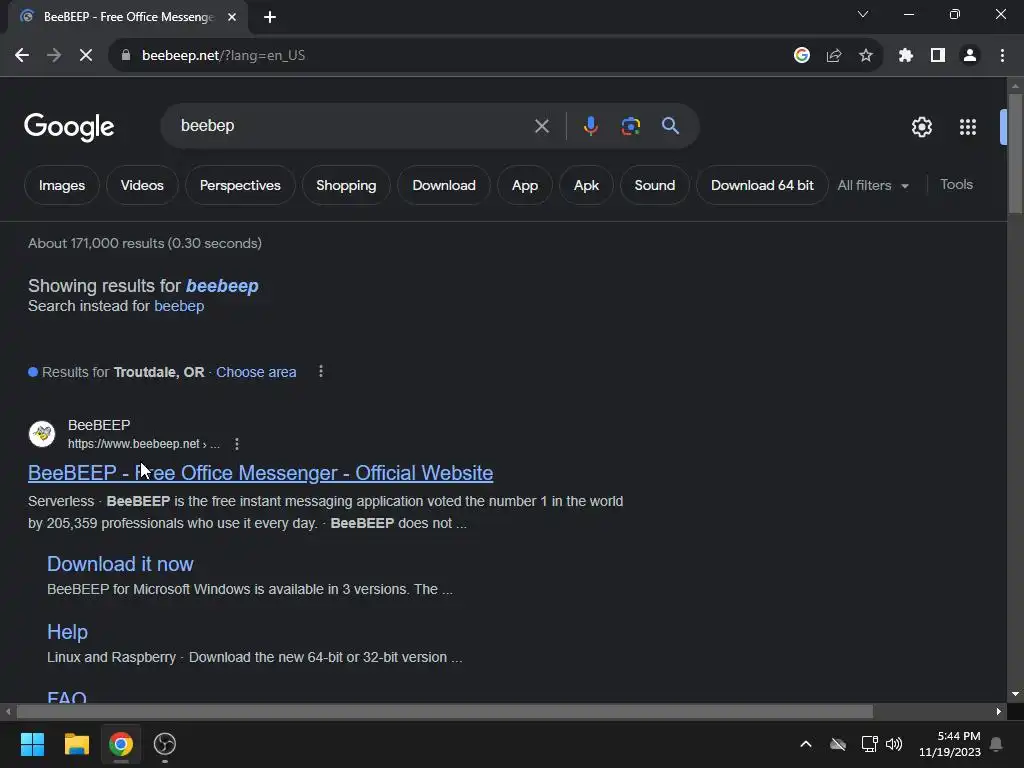Screen dimensions: 1024x768
Task: Open the BeeBEEP result's more options
Action: pos(237,444)
